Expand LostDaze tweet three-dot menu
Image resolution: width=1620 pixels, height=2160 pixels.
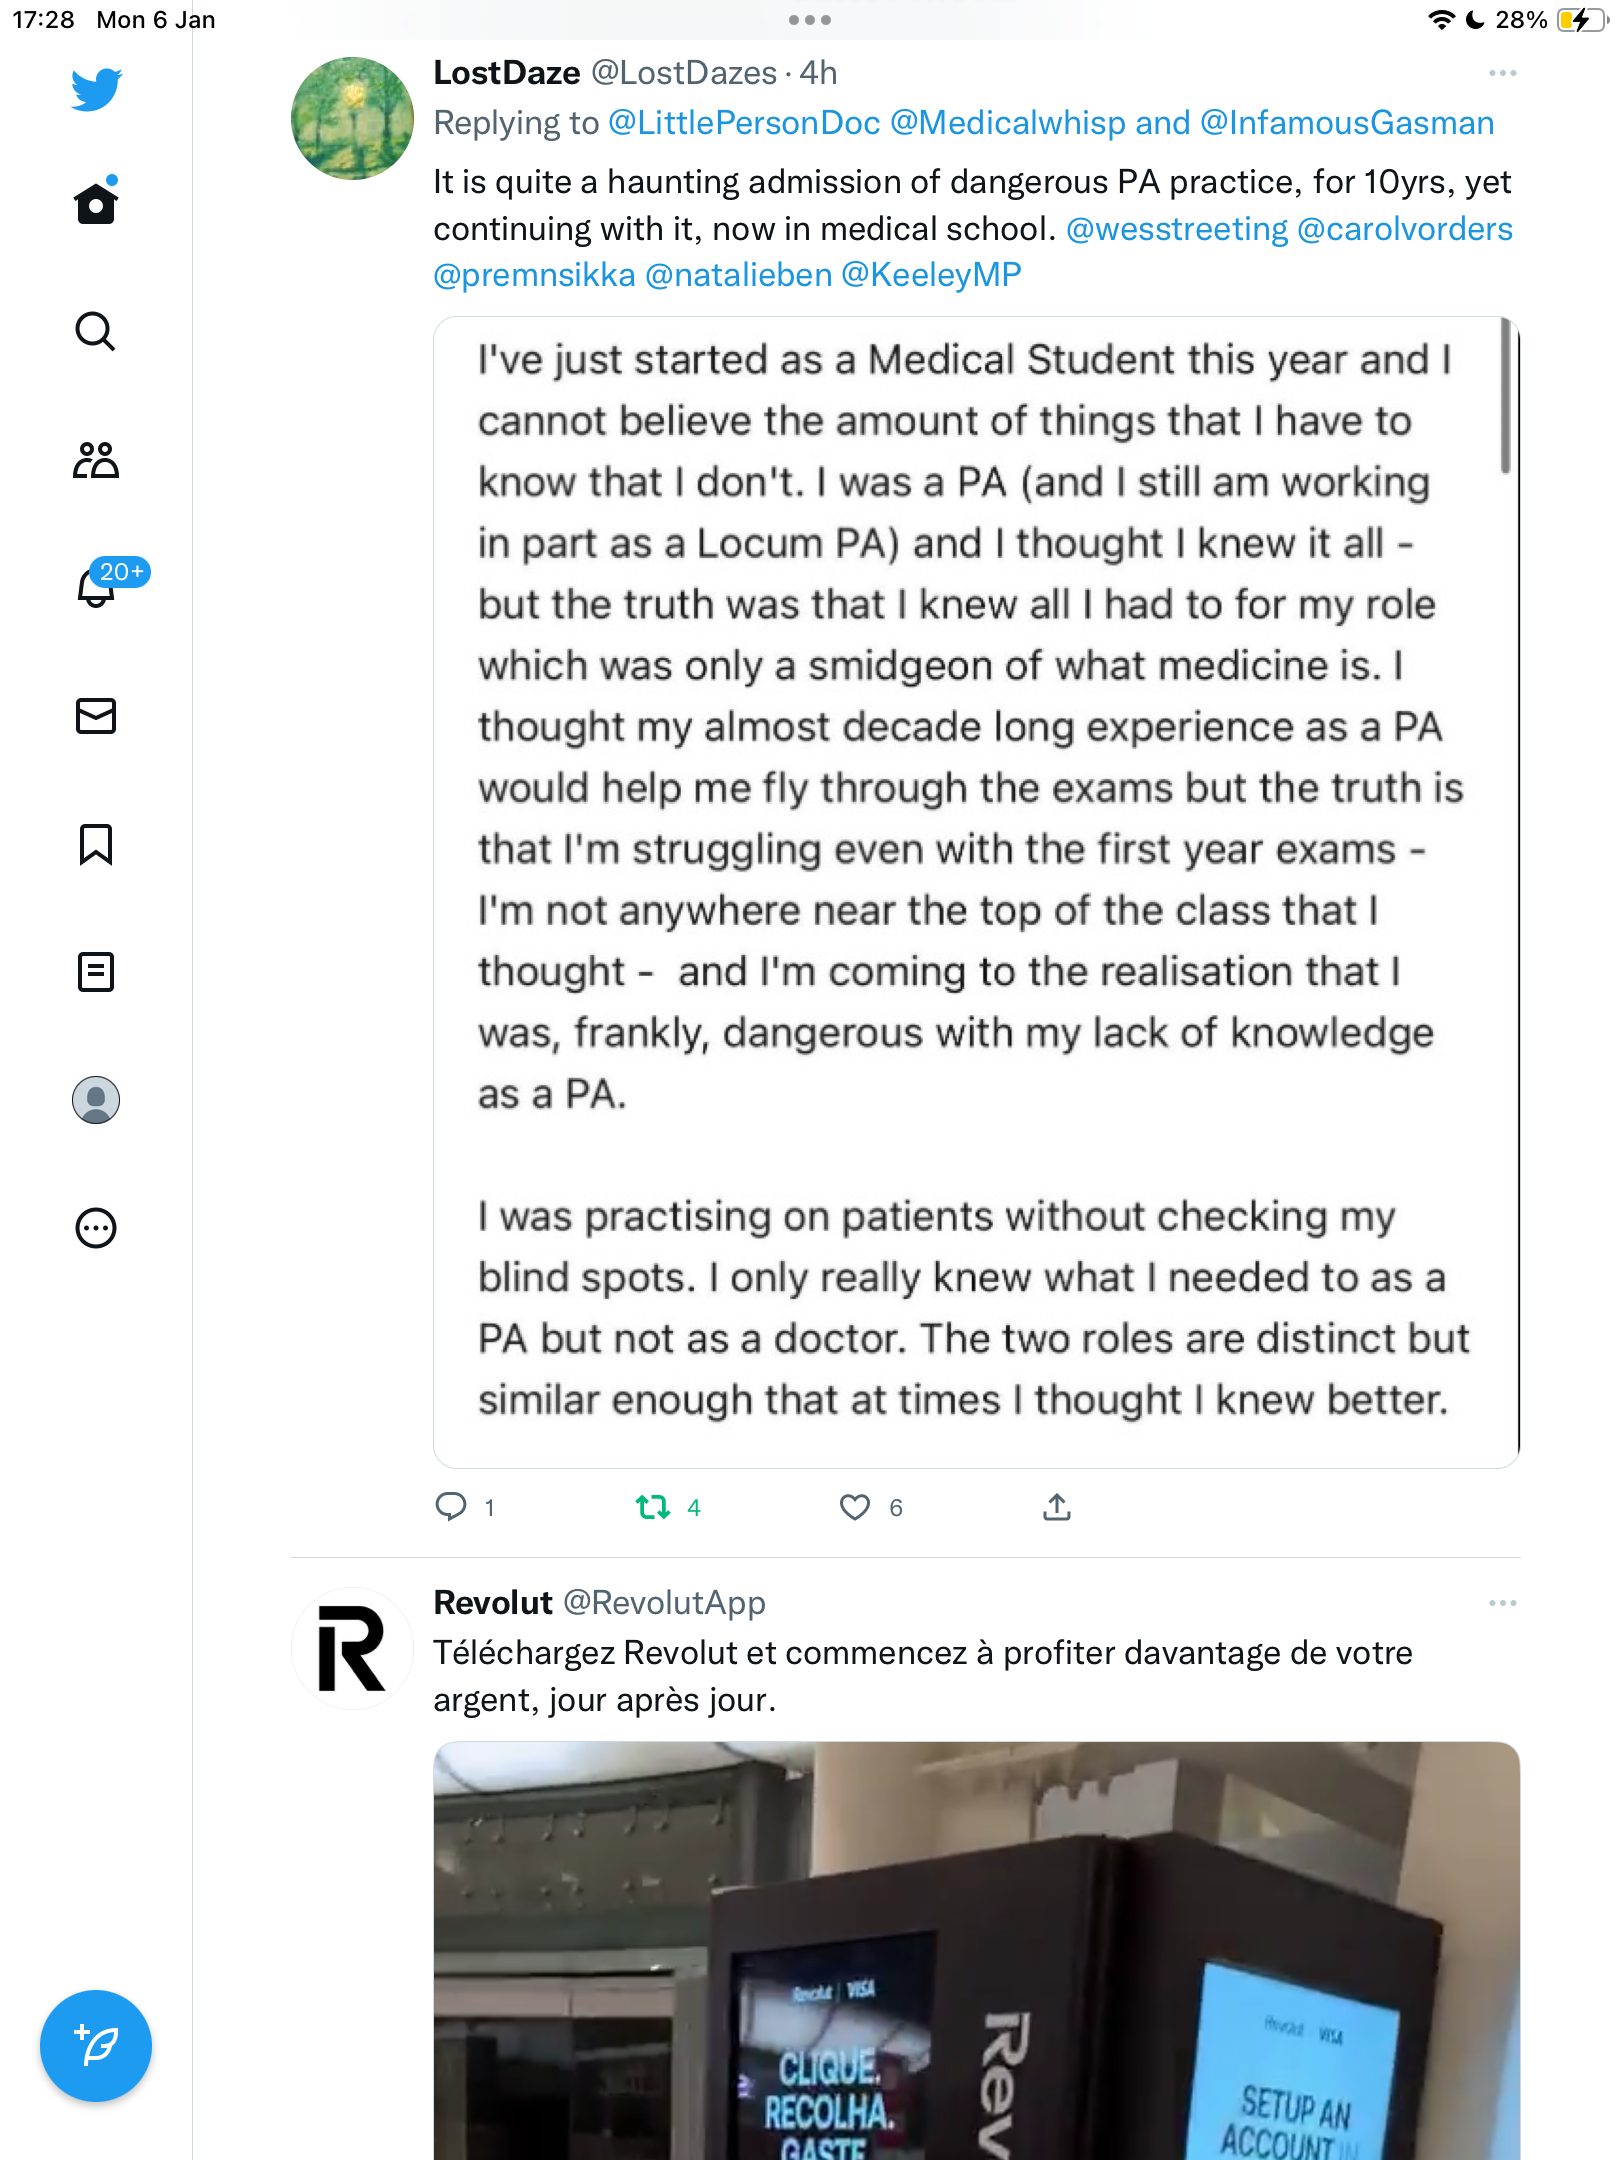tap(1502, 73)
